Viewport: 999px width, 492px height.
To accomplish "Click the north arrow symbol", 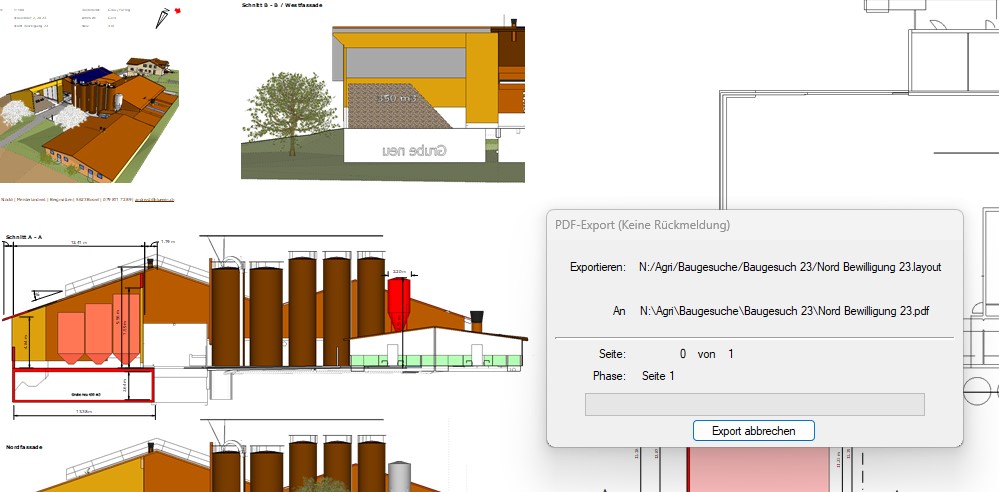I will pyautogui.click(x=164, y=17).
